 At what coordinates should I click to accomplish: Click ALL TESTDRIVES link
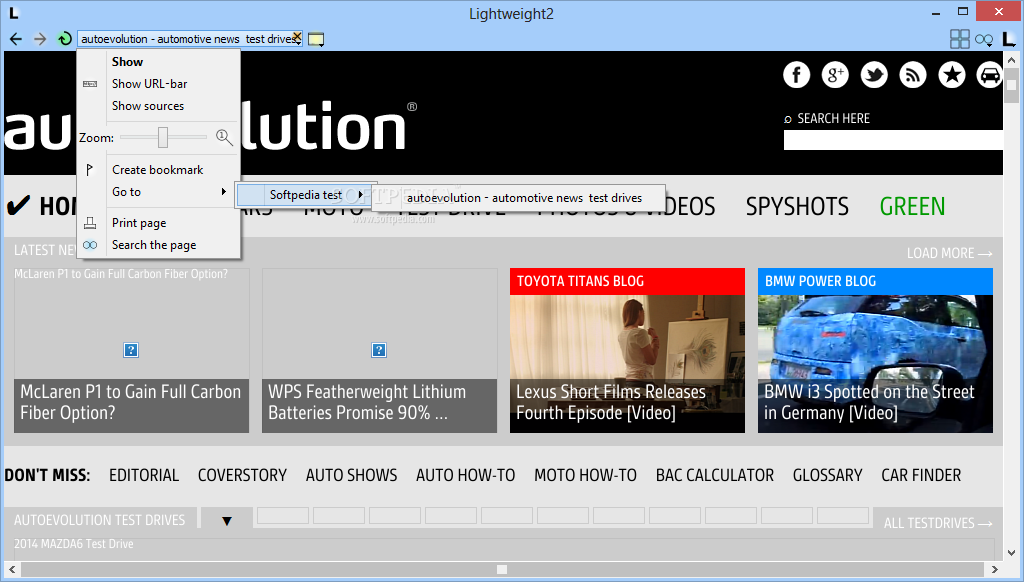point(938,523)
